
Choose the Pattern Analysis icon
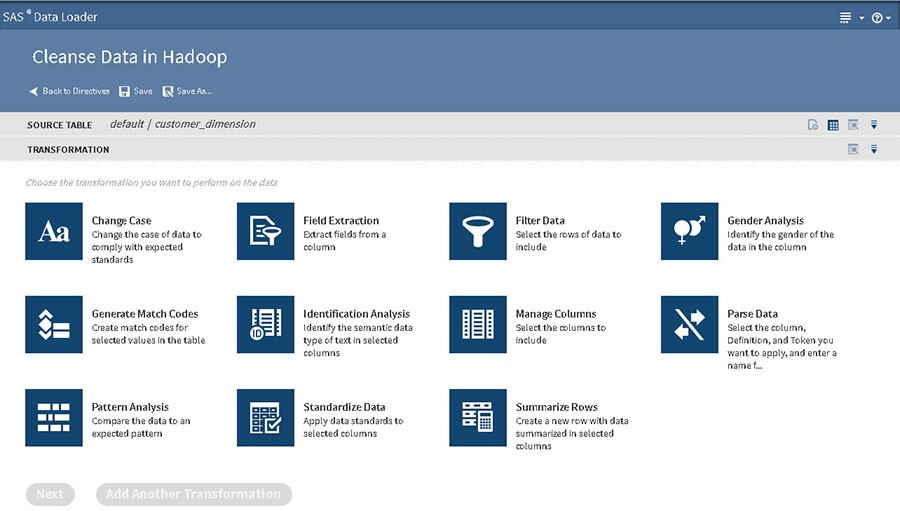tap(54, 417)
